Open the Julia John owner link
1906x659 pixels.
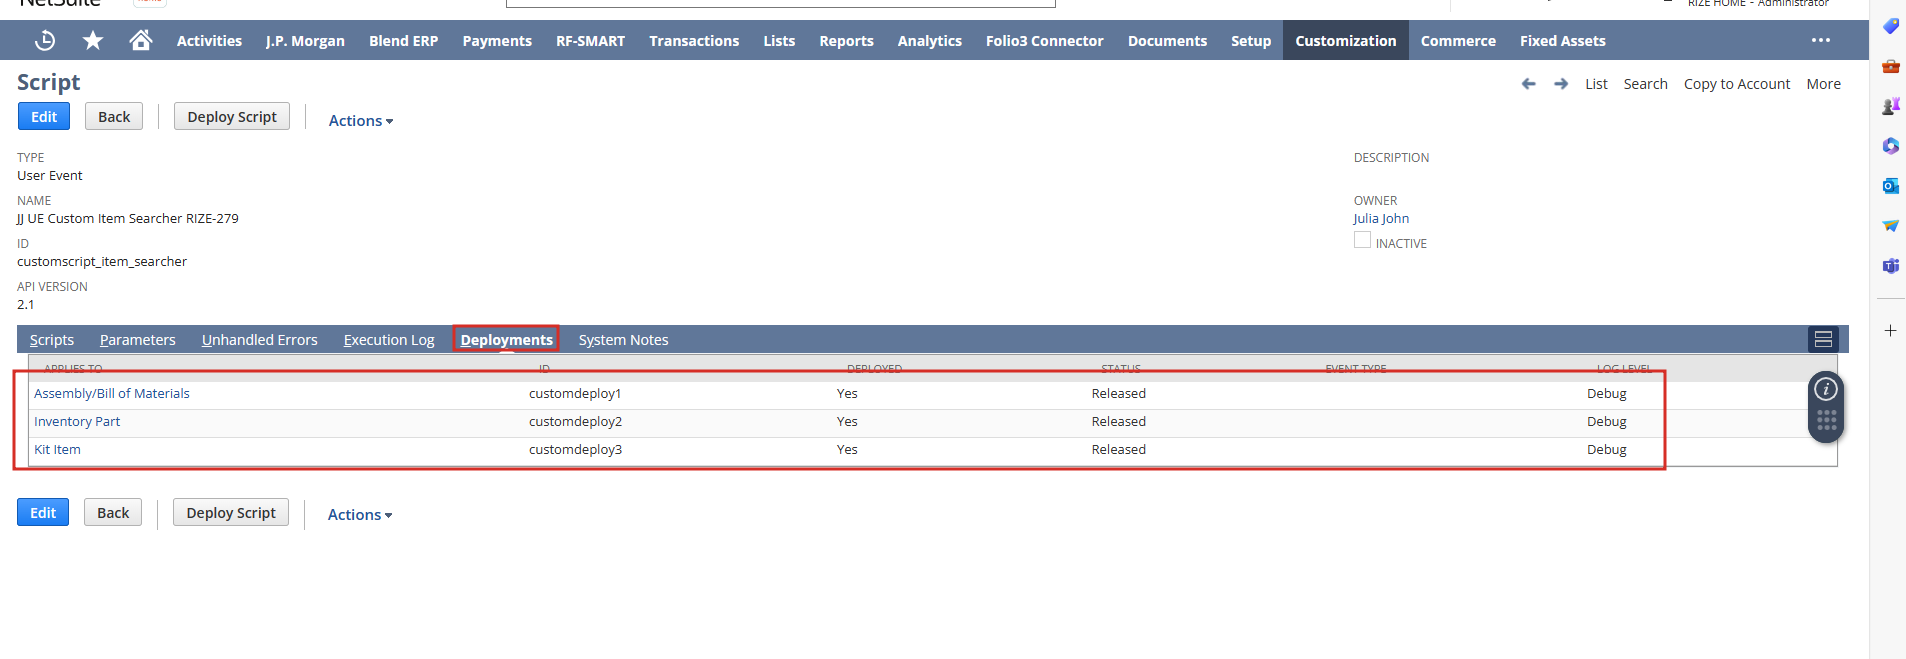(x=1381, y=219)
